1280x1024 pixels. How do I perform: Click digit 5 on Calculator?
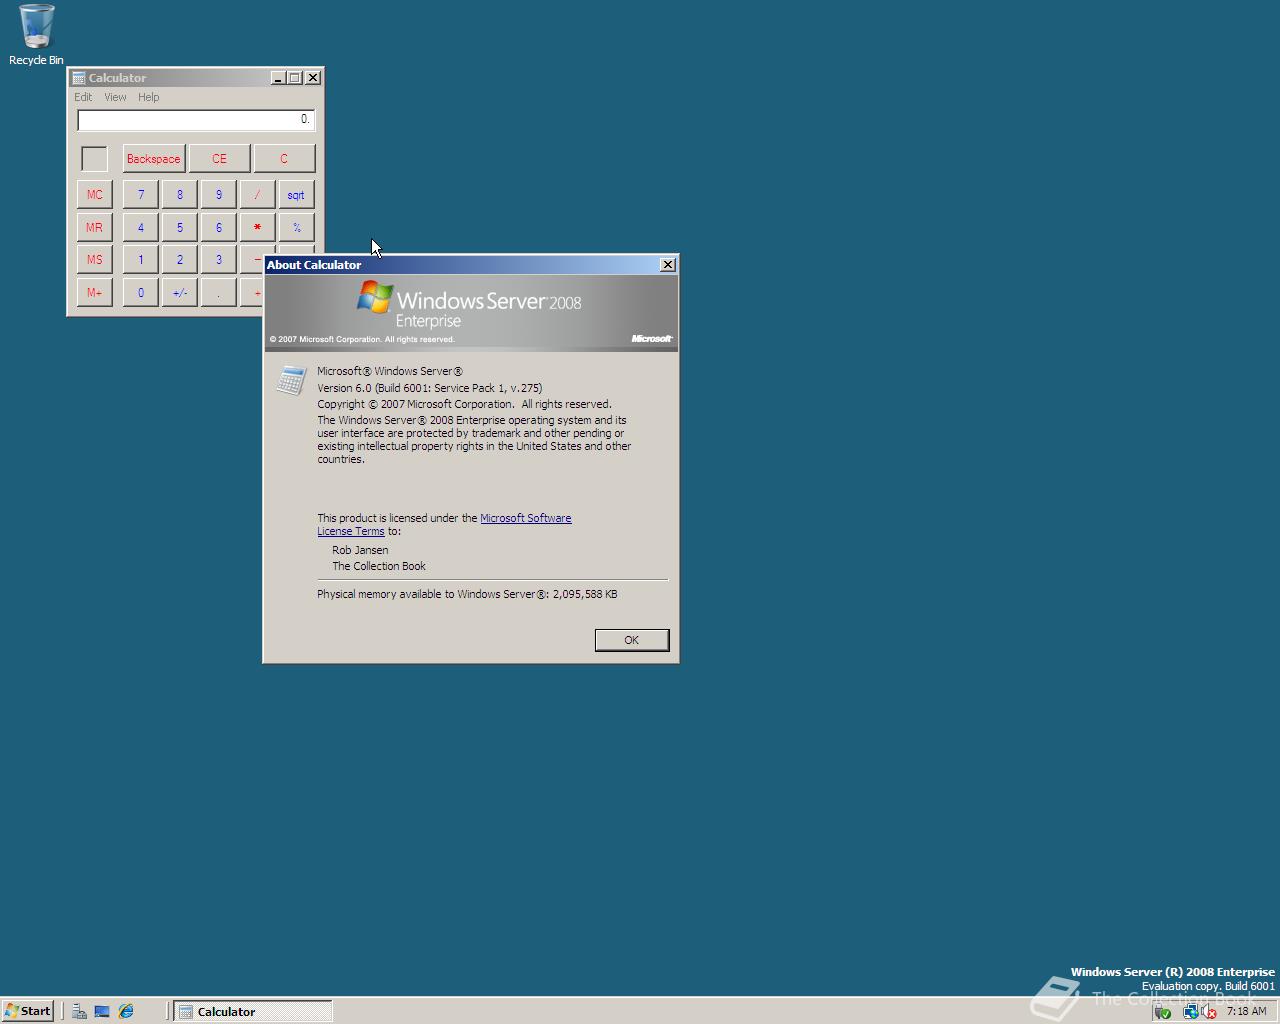(180, 227)
